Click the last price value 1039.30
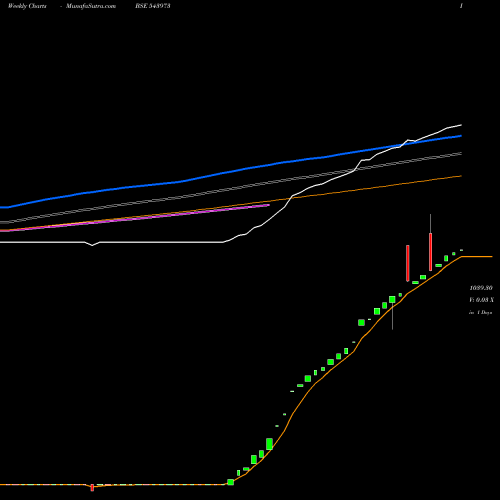 tap(480, 288)
